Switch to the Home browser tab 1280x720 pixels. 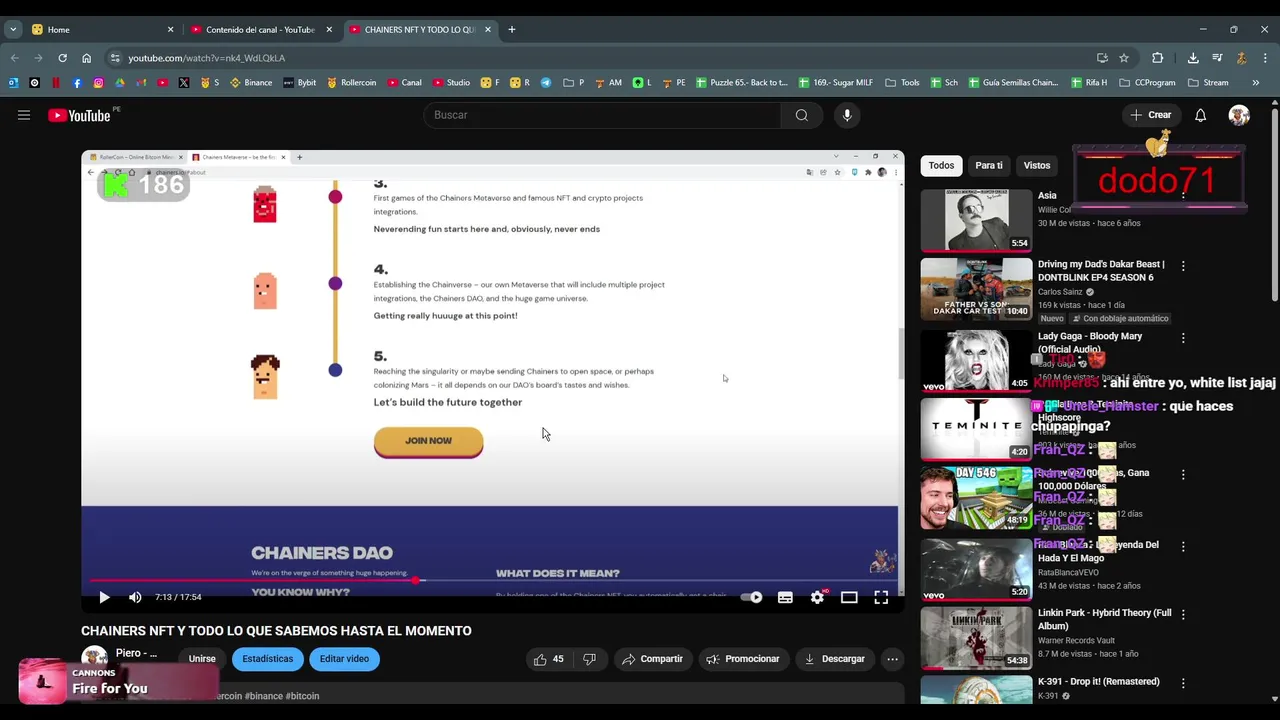(x=101, y=29)
